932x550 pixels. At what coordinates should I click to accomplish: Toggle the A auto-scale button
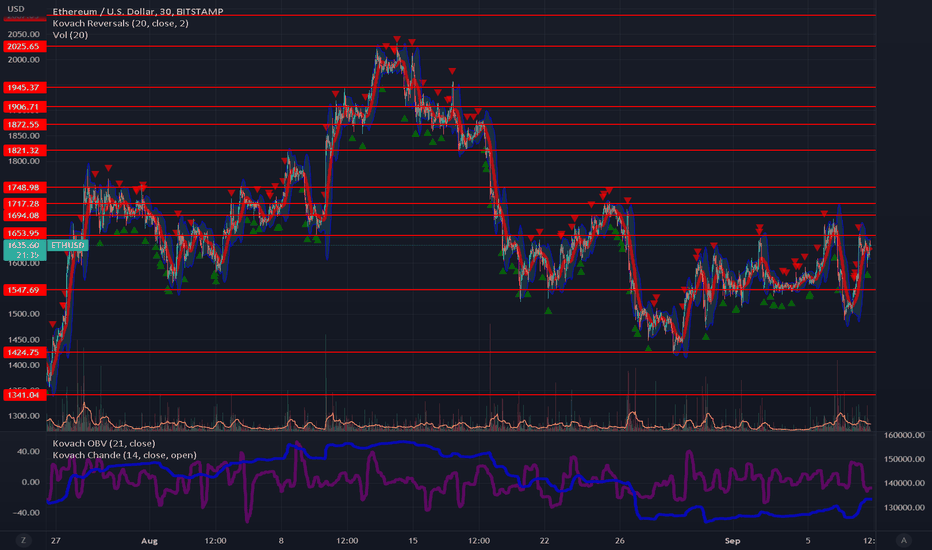903,540
